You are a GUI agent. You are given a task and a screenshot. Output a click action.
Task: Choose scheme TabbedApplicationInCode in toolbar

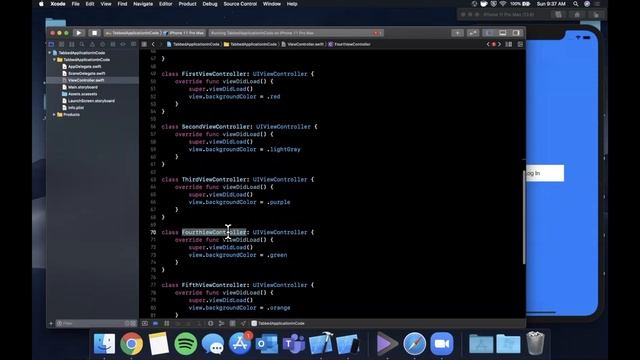click(x=132, y=33)
